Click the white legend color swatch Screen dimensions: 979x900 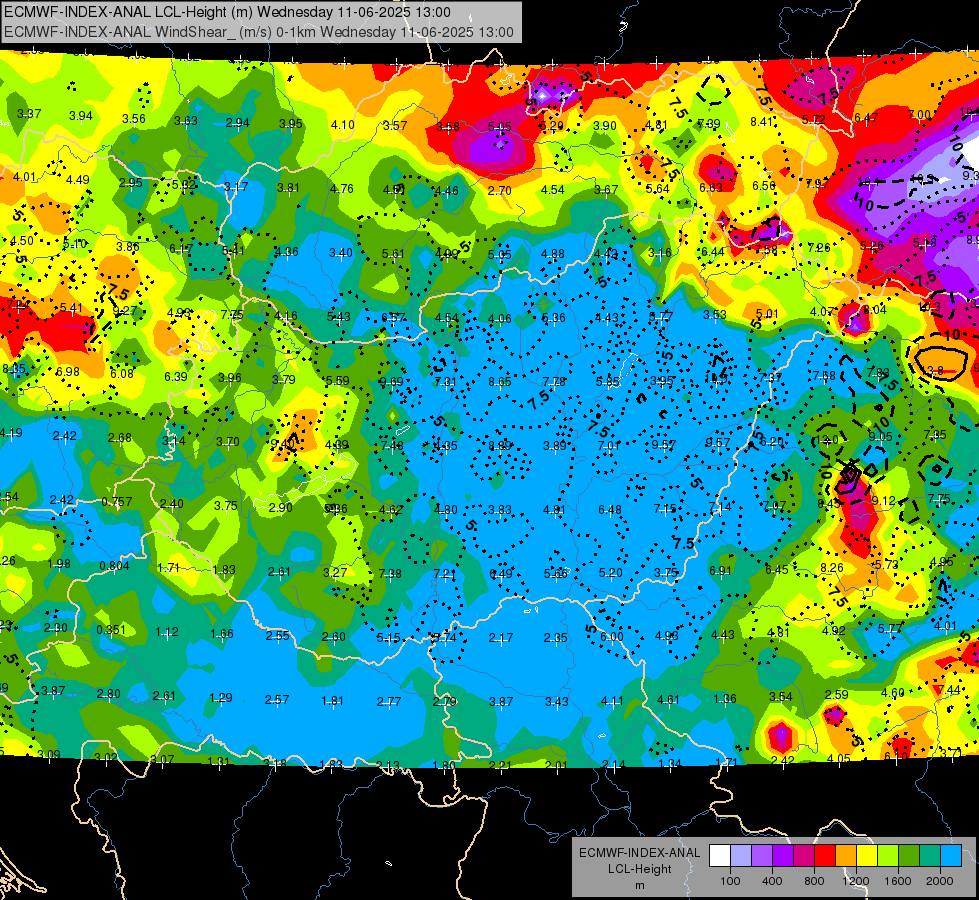coord(720,855)
